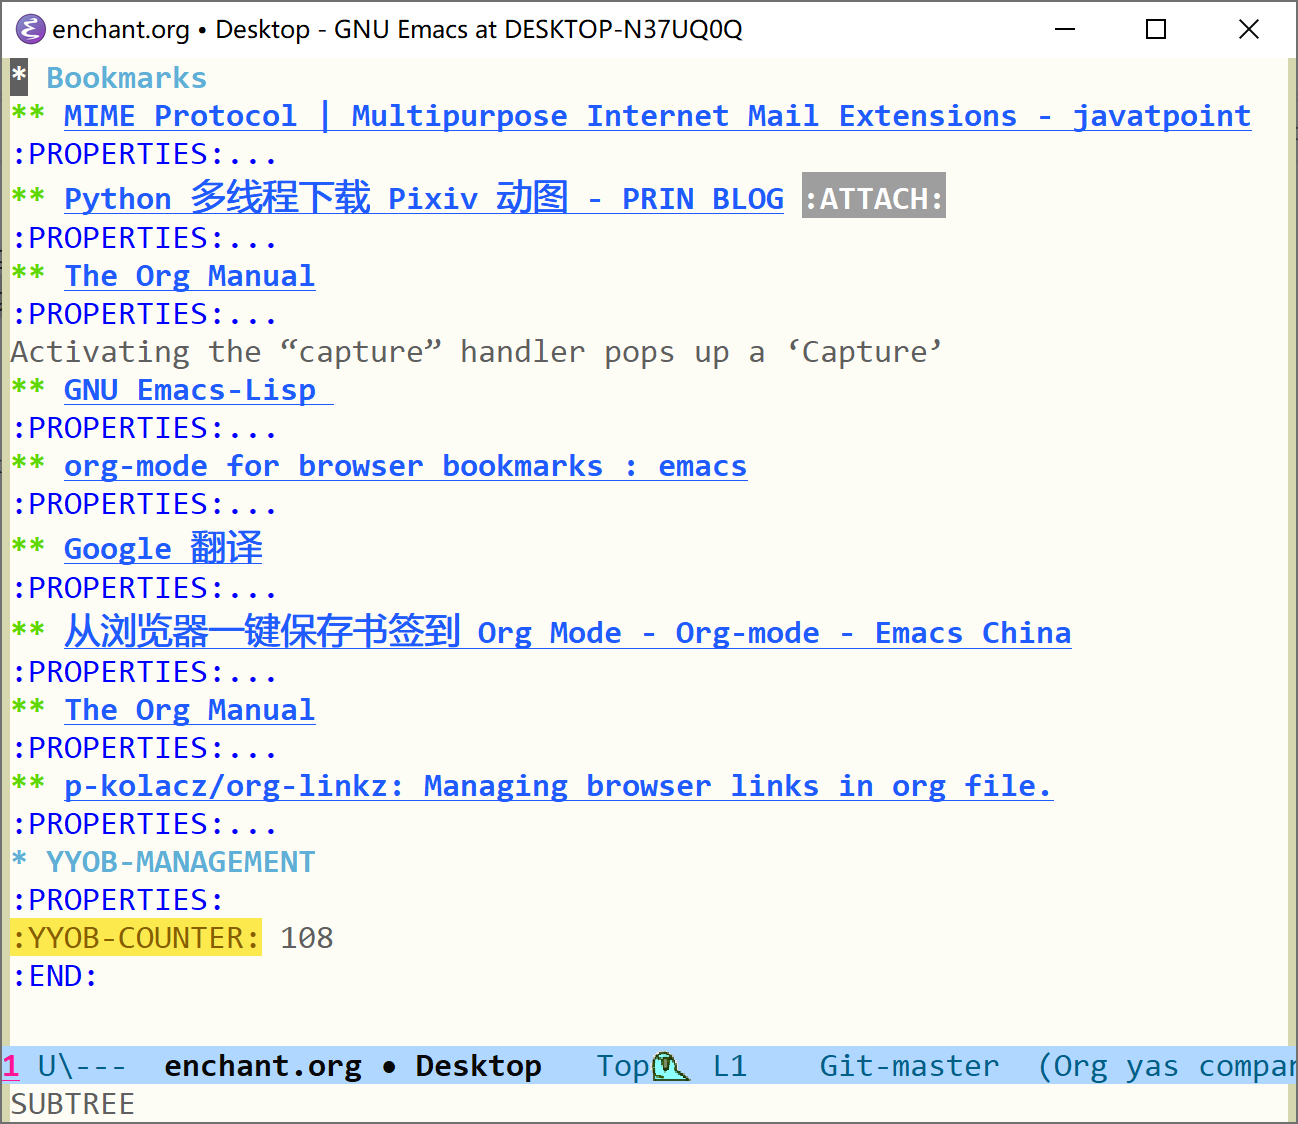This screenshot has width=1298, height=1124.
Task: Open the Emacs China Org Mode link
Action: click(567, 632)
